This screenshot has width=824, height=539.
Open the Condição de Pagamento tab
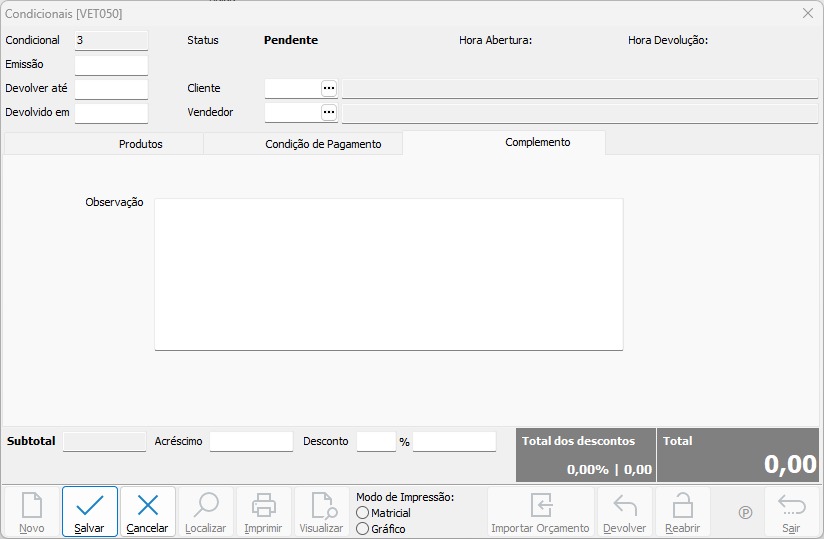(x=323, y=144)
